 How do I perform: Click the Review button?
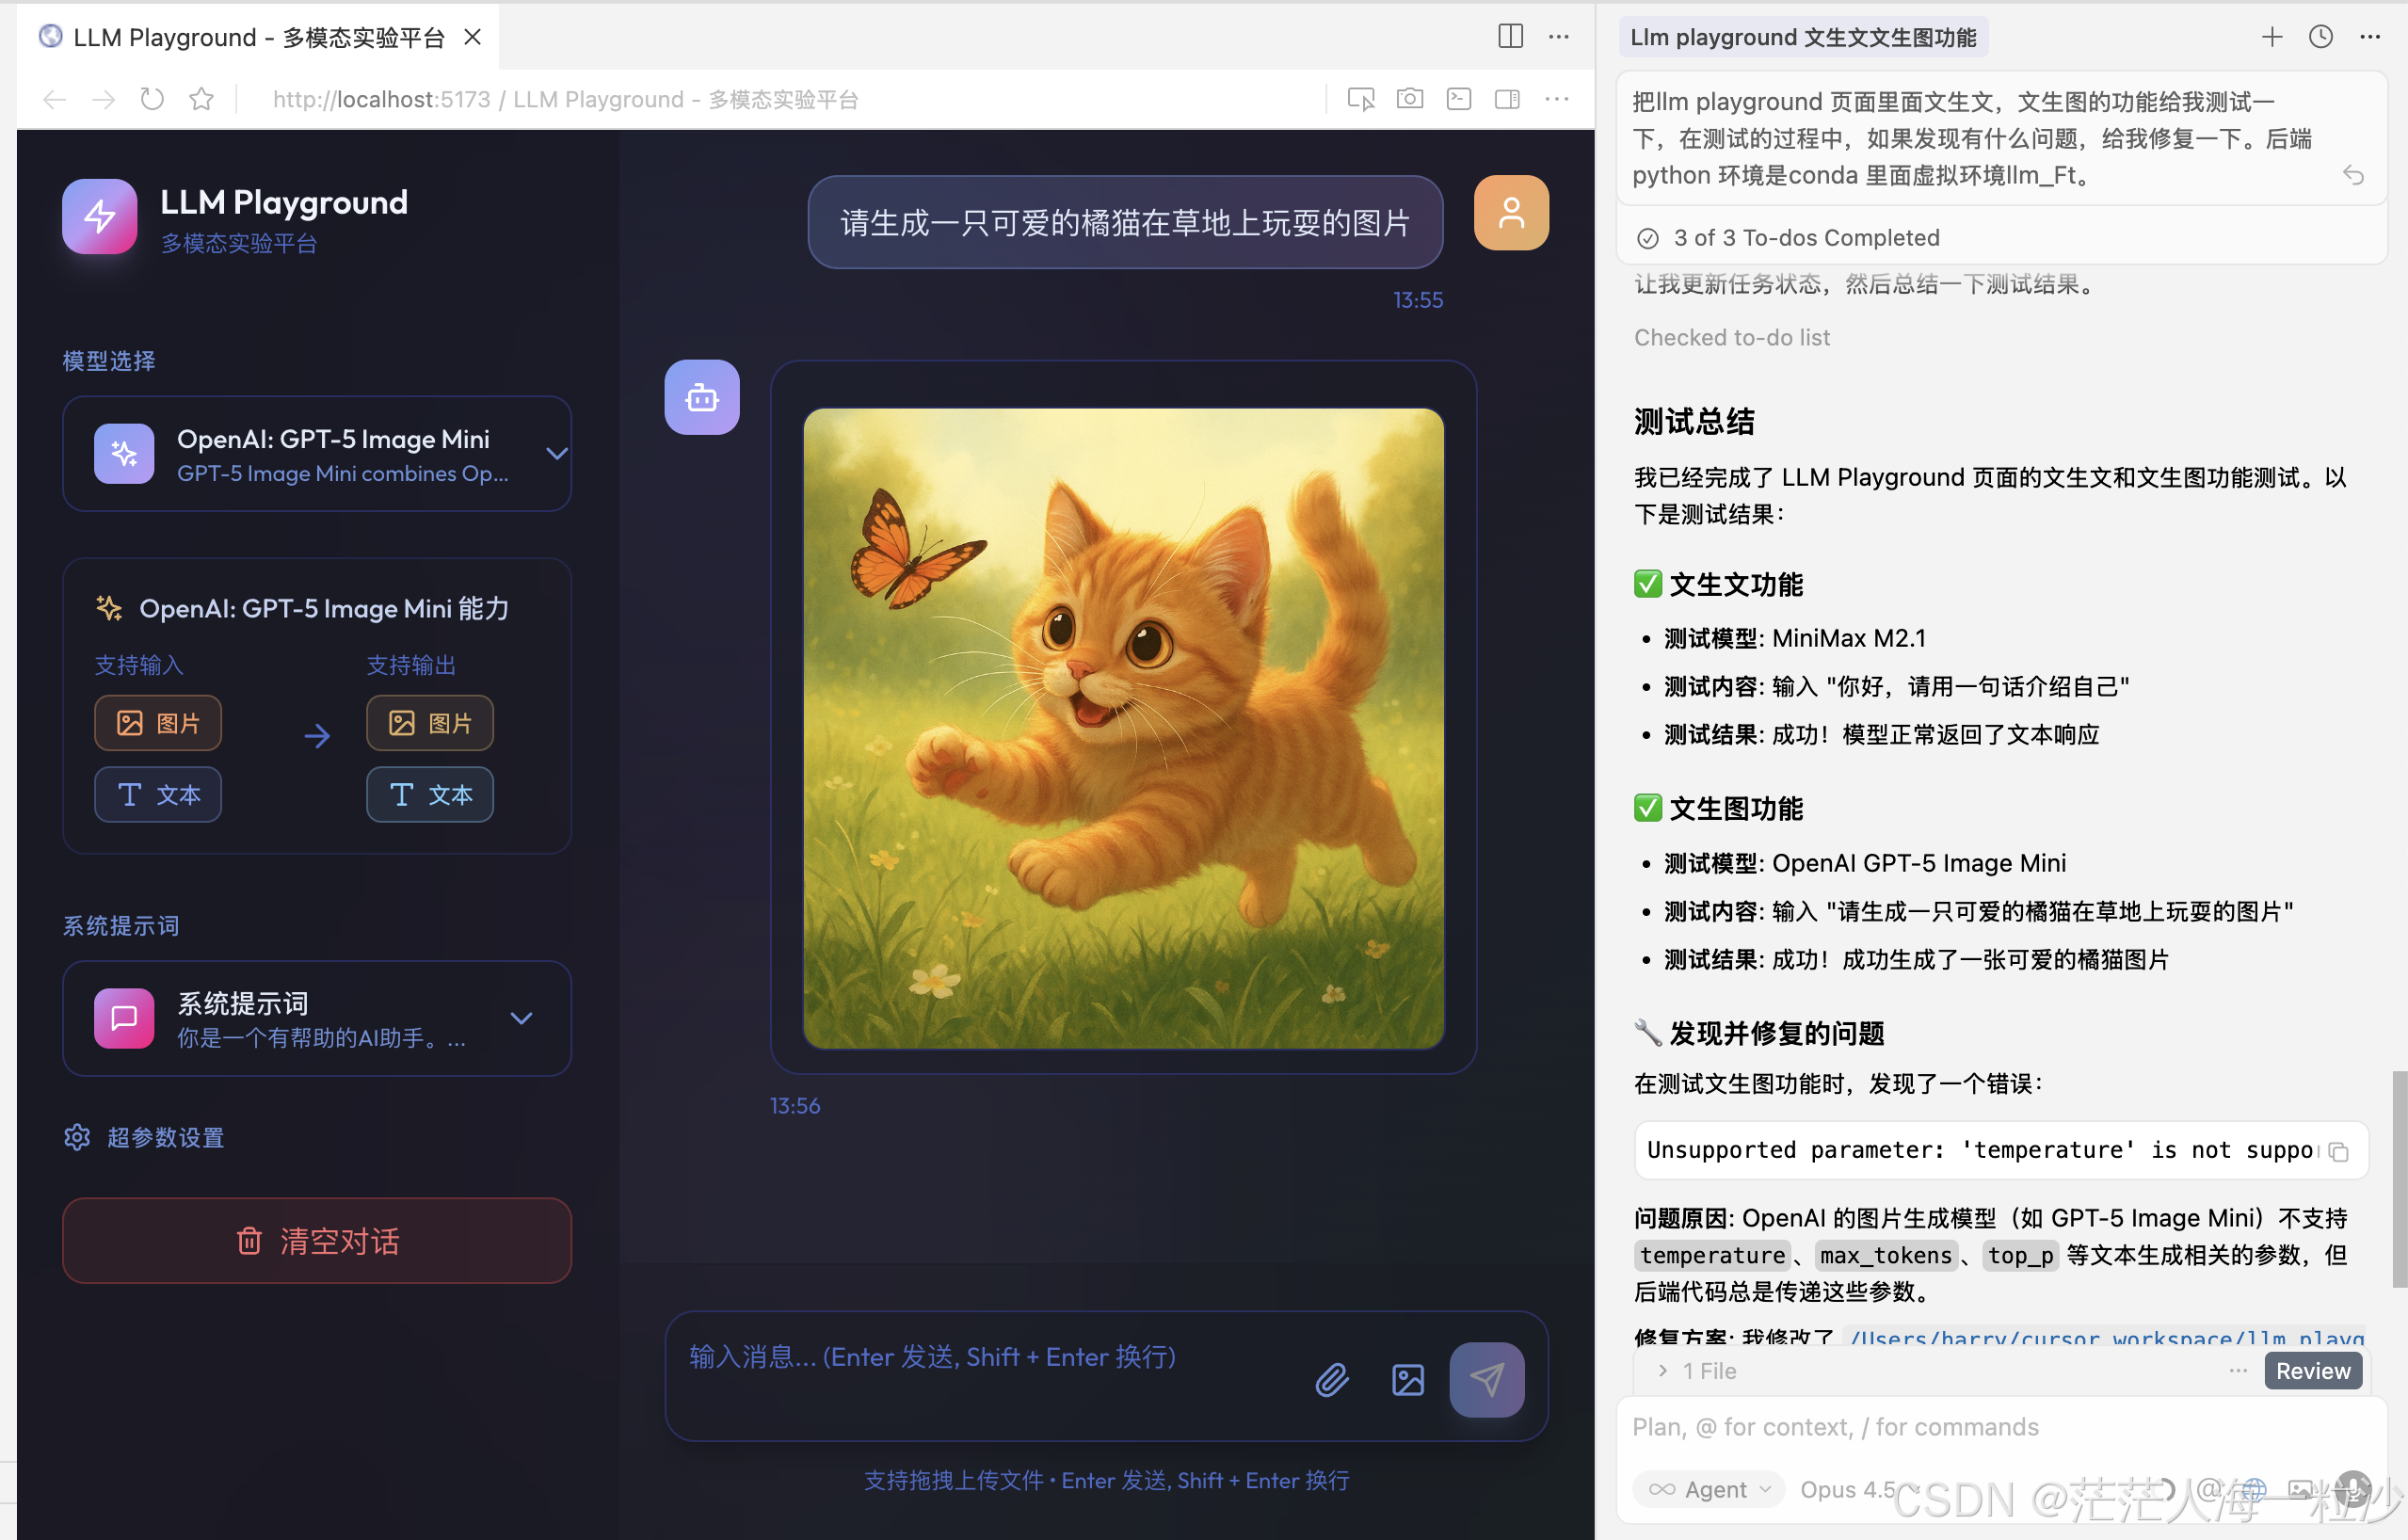[x=2312, y=1371]
